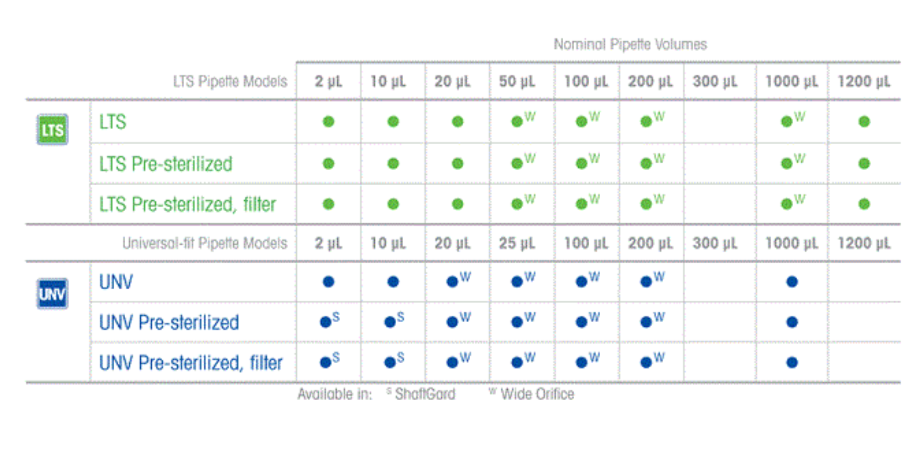Click green dot for LTS Pre-sterilized, filter 20 µL

tap(457, 204)
